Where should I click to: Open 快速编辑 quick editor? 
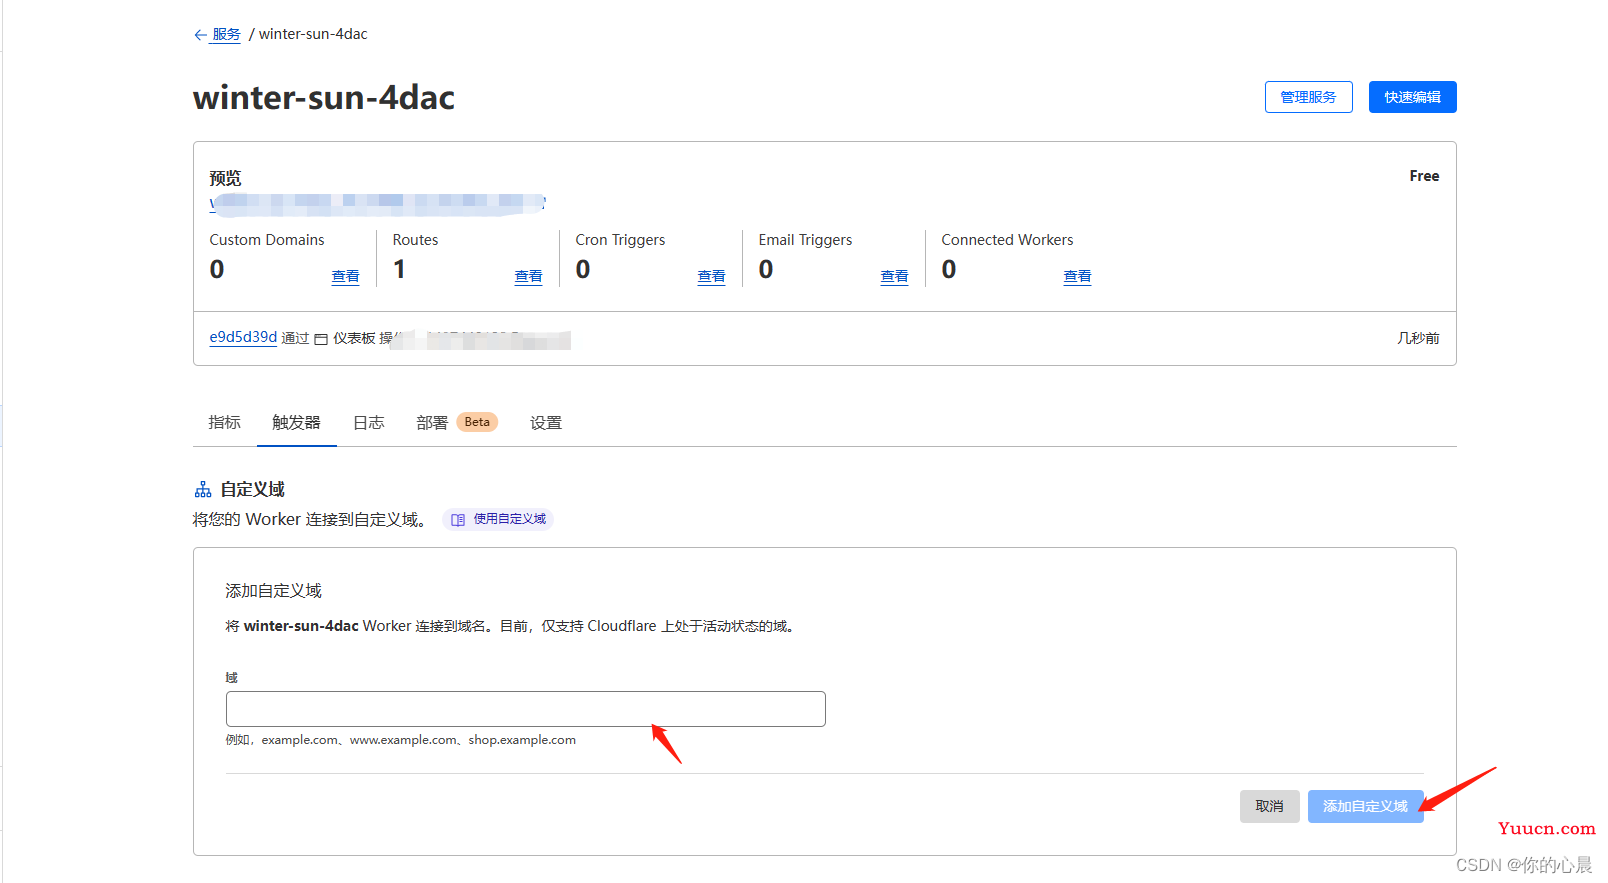point(1412,97)
